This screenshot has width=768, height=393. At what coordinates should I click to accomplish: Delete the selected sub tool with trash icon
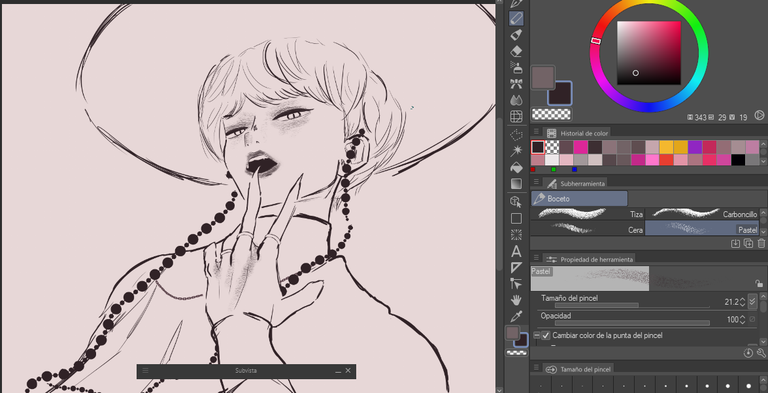[x=761, y=243]
